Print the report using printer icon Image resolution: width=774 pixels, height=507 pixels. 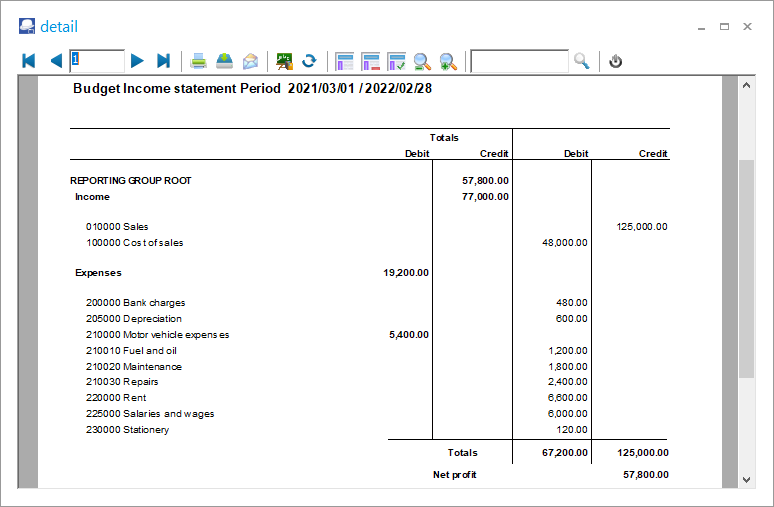click(x=199, y=61)
